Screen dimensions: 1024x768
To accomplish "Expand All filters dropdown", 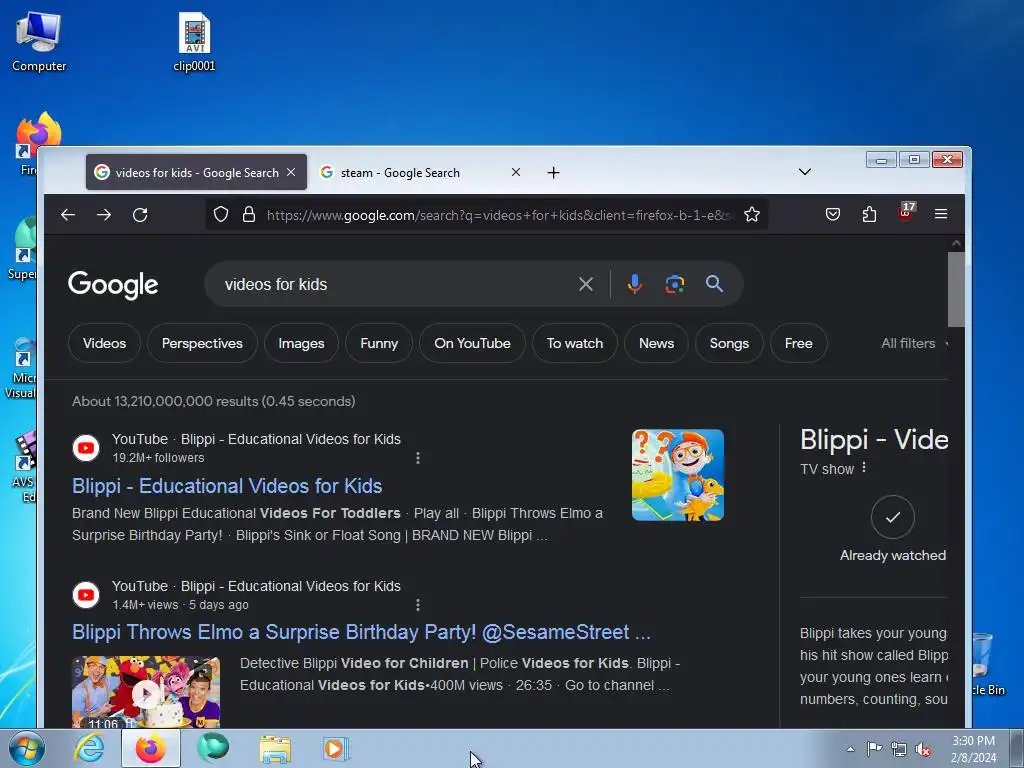I will [914, 343].
